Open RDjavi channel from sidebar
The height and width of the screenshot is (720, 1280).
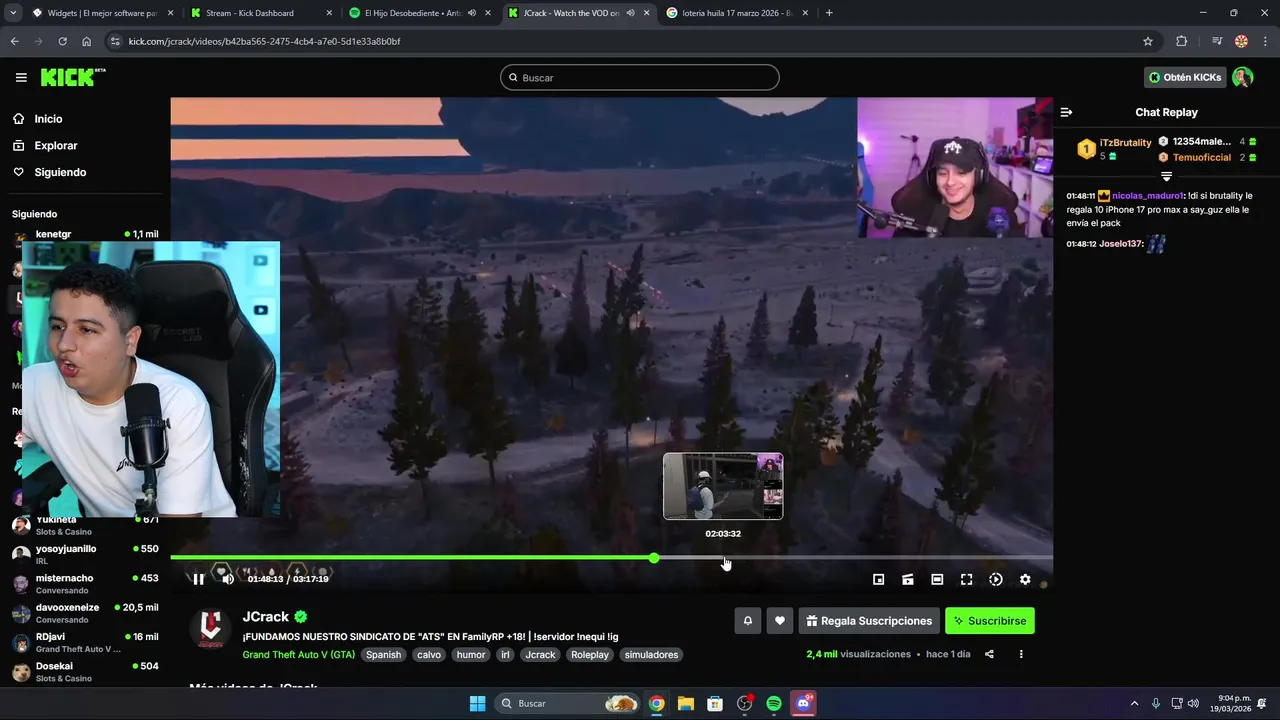point(84,642)
